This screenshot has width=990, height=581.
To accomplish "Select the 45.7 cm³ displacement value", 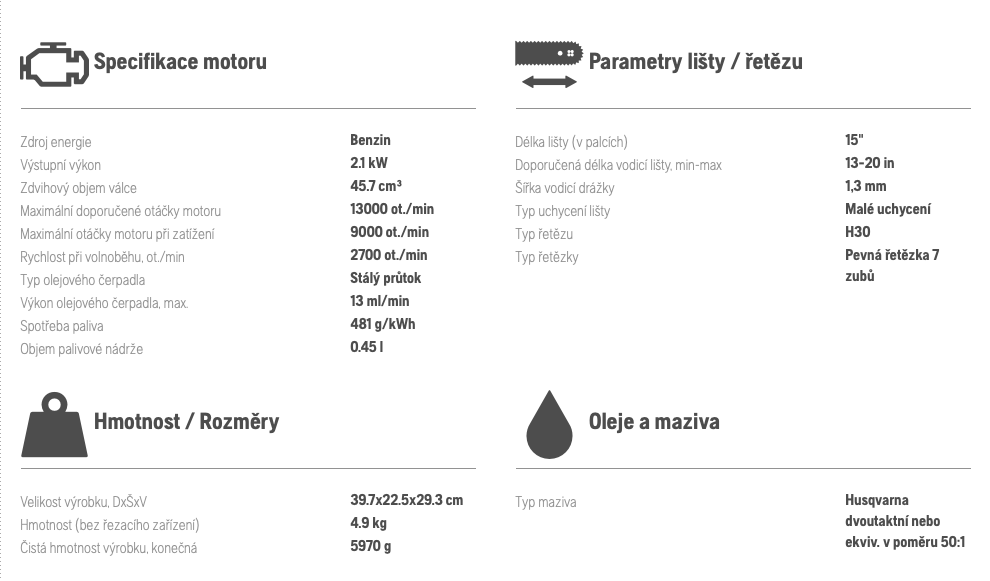I will (x=376, y=186).
